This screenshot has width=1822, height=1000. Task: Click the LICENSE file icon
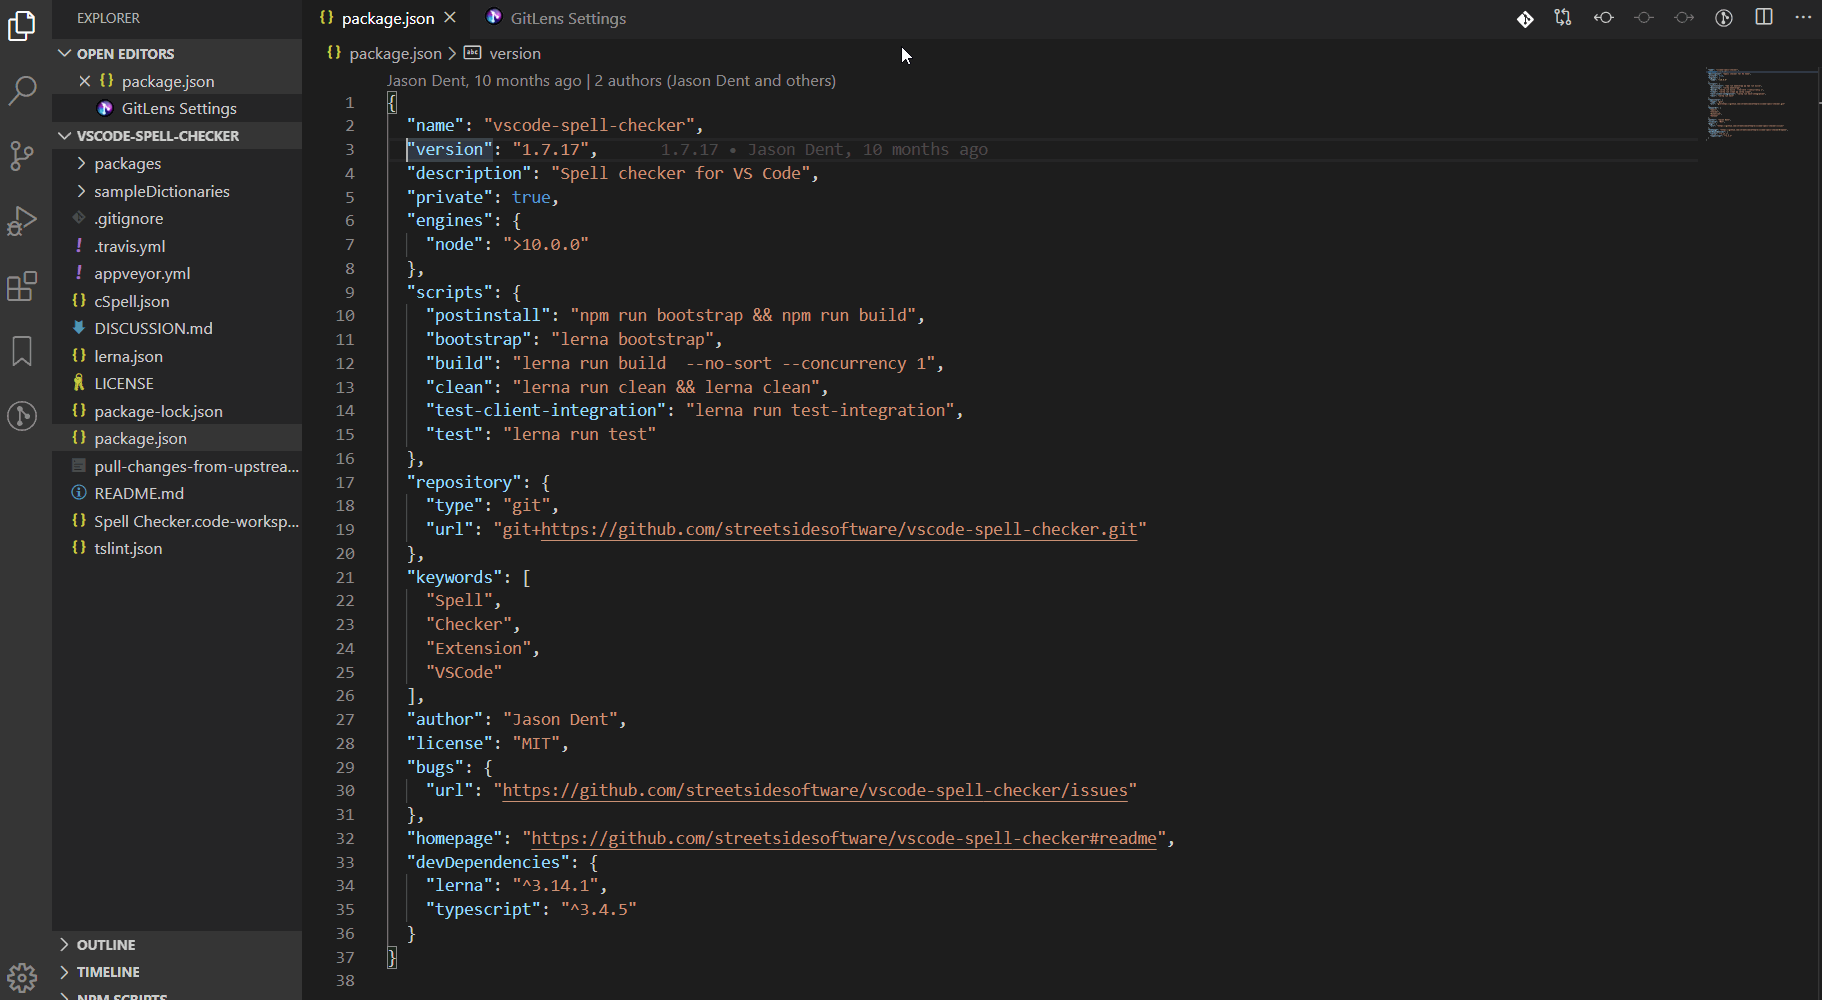pos(79,383)
